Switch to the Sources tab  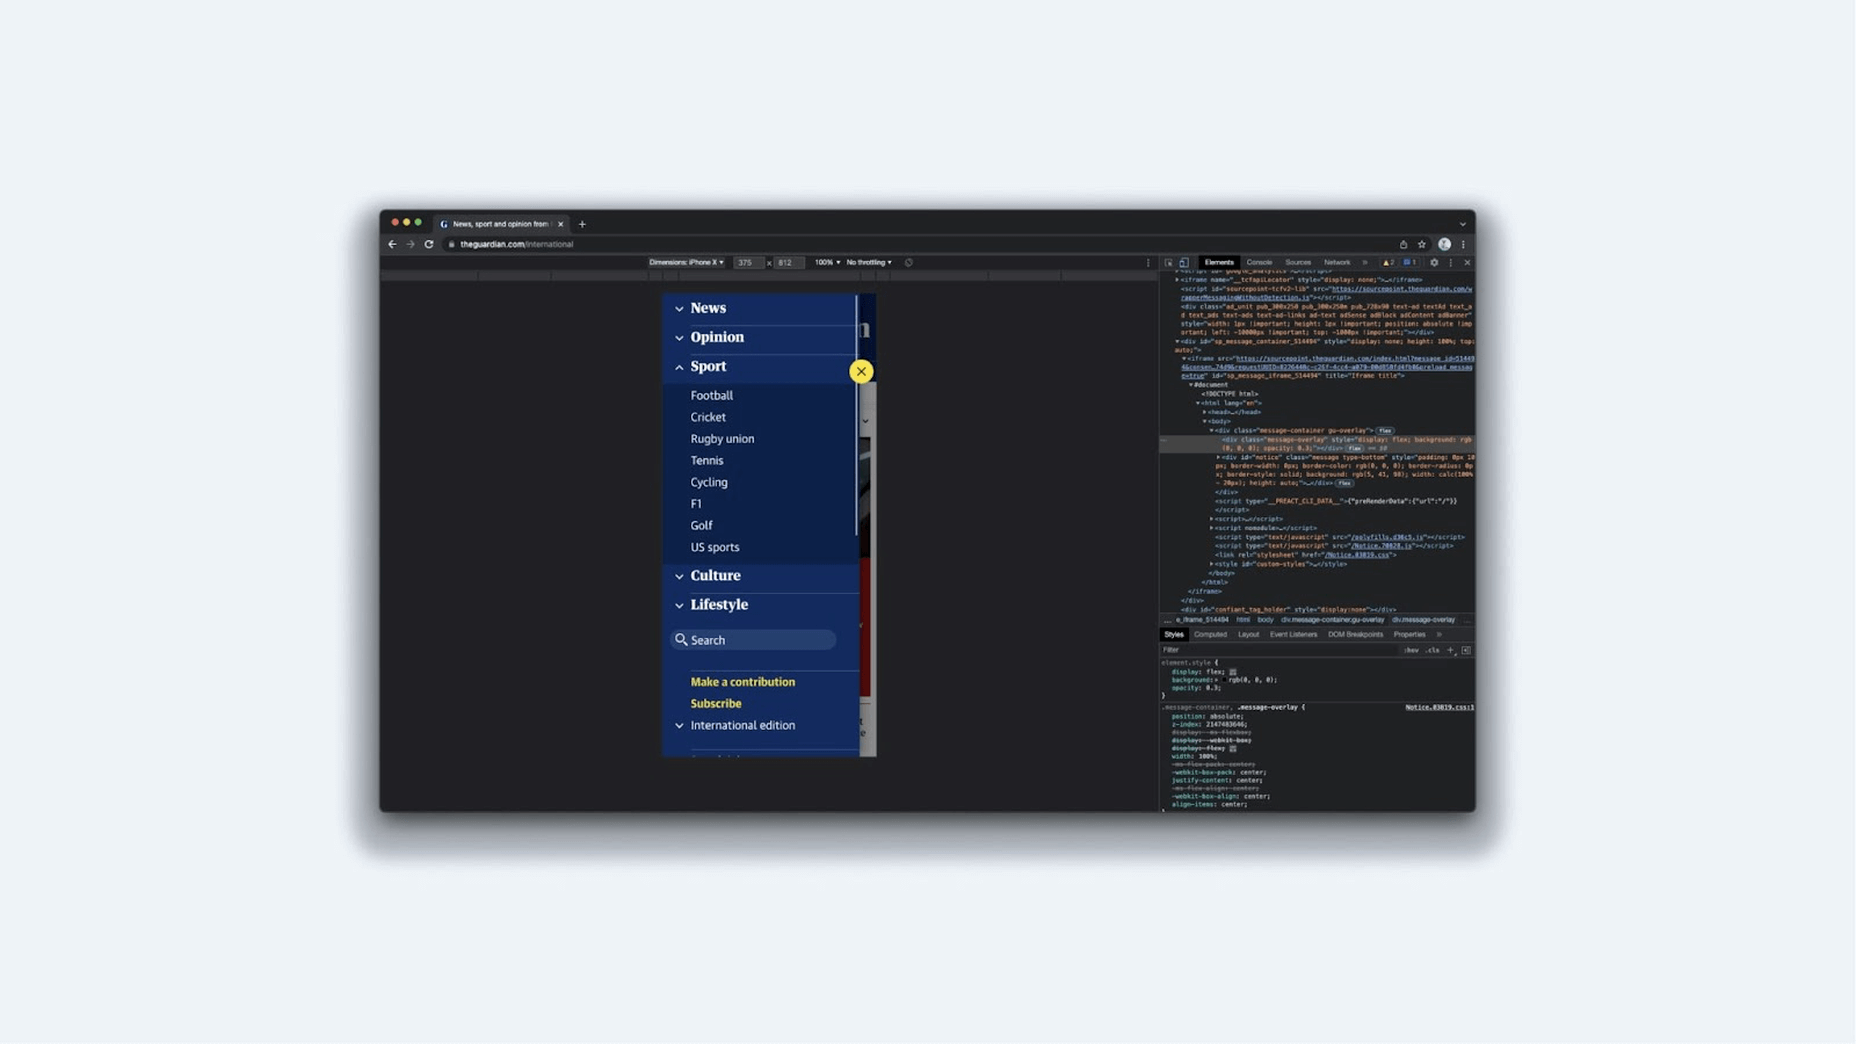1298,263
